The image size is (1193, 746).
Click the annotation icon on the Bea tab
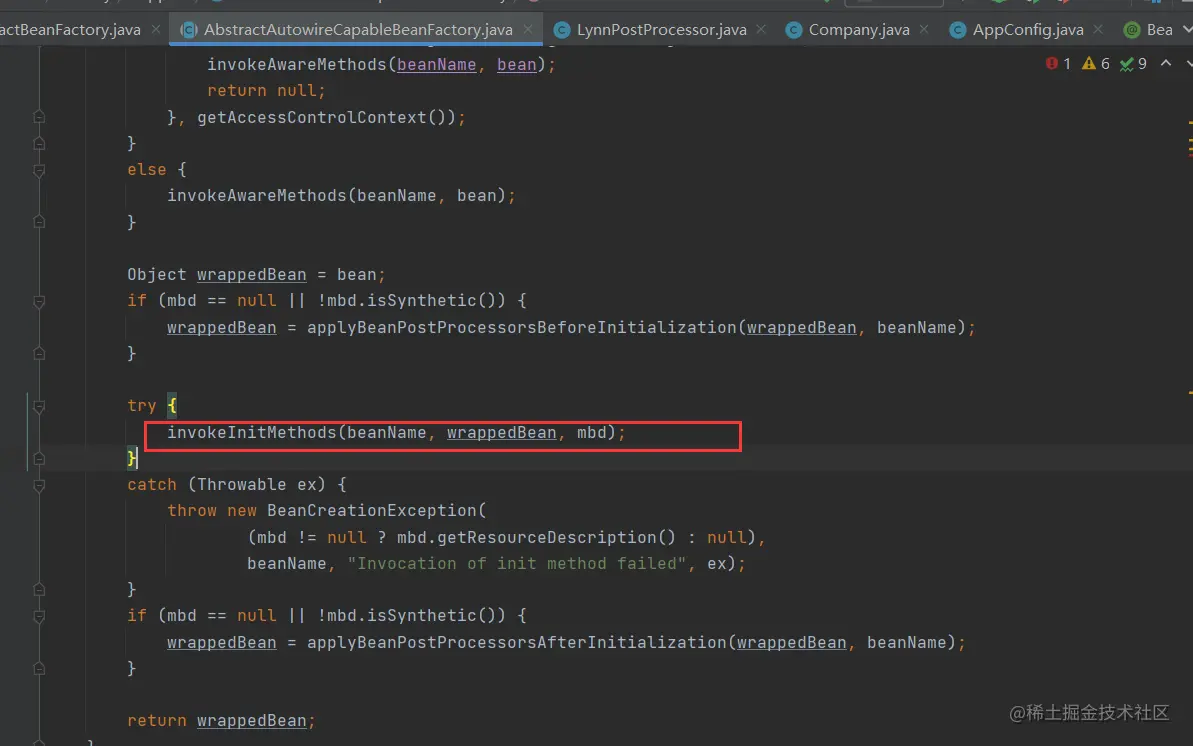click(x=1132, y=30)
